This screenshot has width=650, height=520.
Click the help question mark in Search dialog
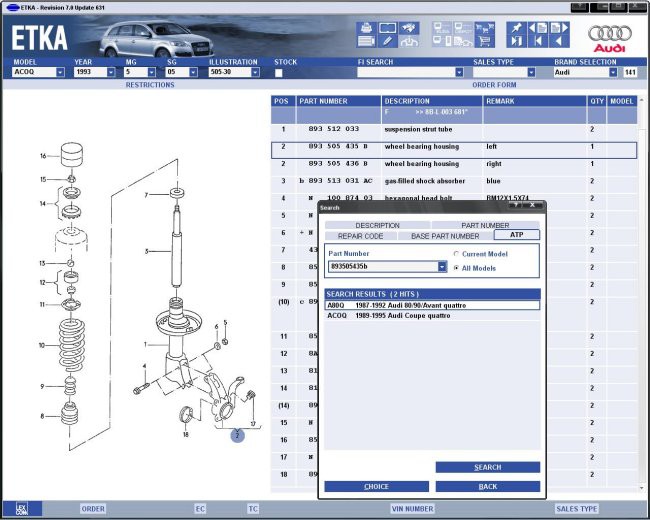(x=515, y=205)
